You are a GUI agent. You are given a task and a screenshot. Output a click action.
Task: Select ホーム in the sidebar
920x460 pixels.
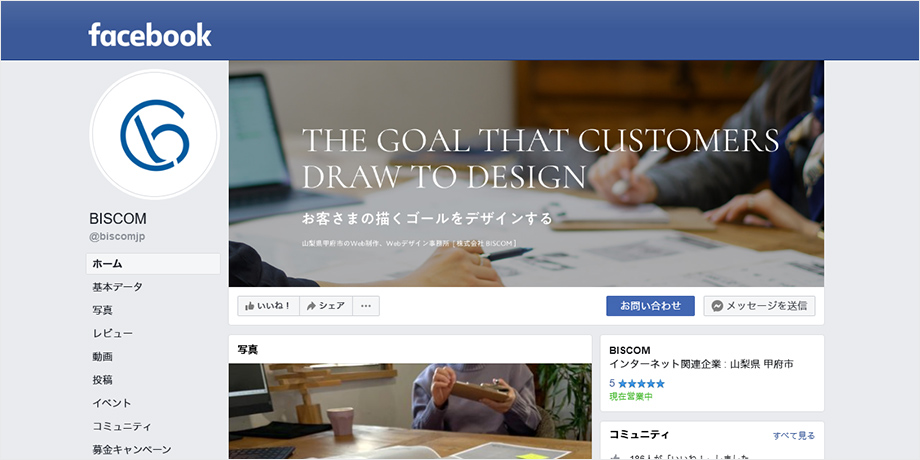click(x=153, y=264)
